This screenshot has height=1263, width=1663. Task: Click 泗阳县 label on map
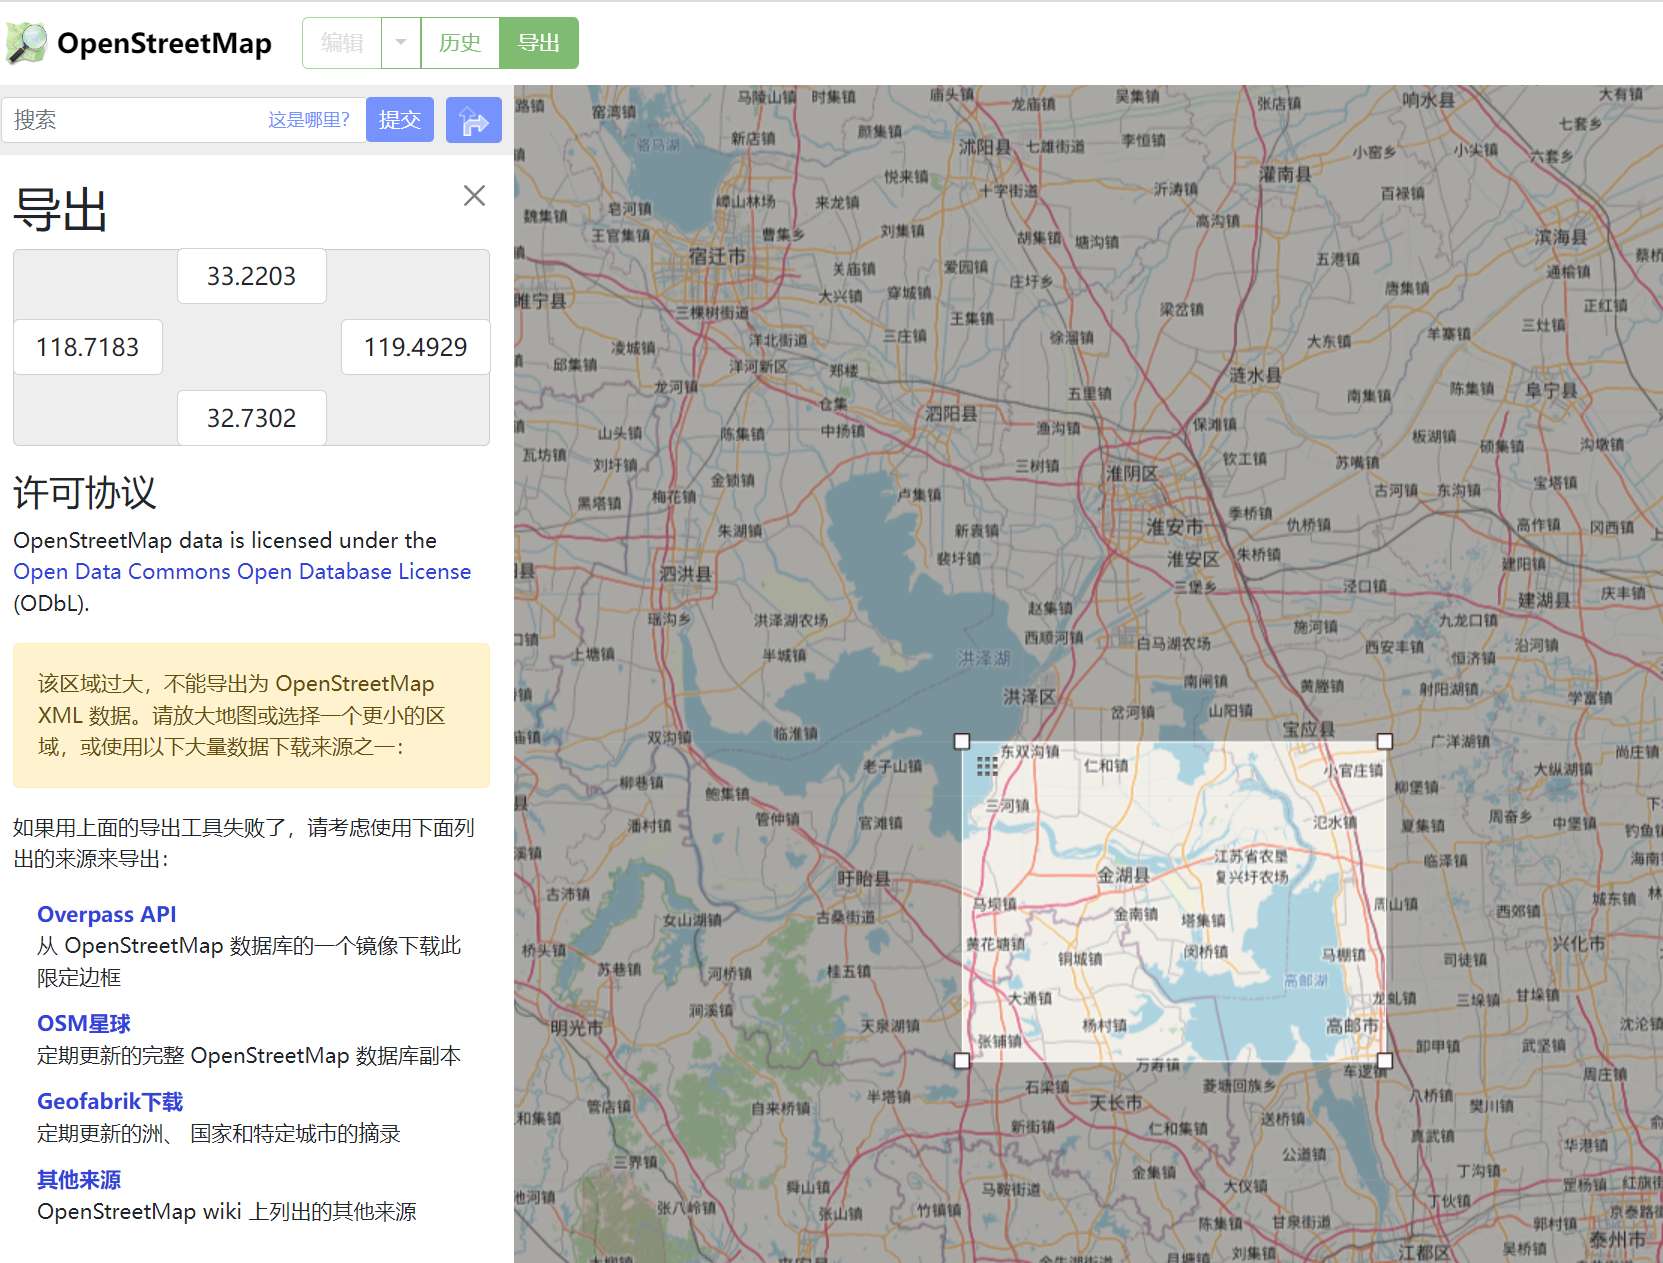(951, 413)
